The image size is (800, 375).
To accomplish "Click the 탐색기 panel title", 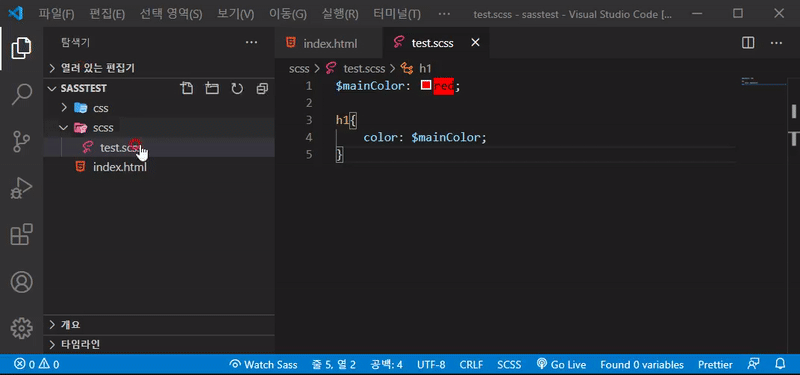I will pyautogui.click(x=76, y=43).
